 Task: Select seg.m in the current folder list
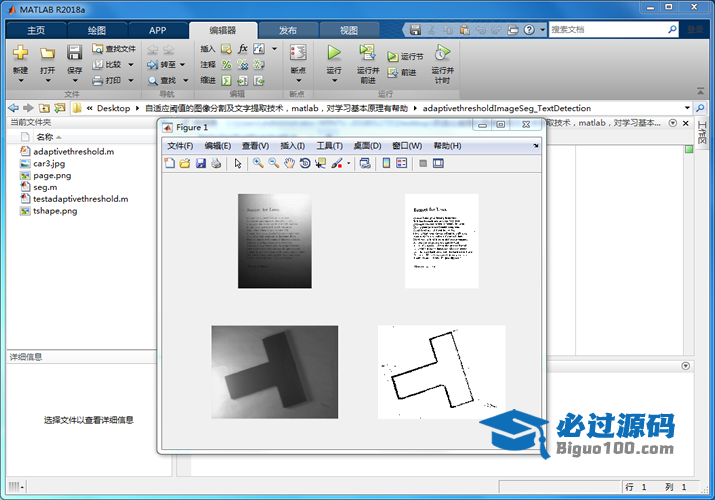coord(45,187)
